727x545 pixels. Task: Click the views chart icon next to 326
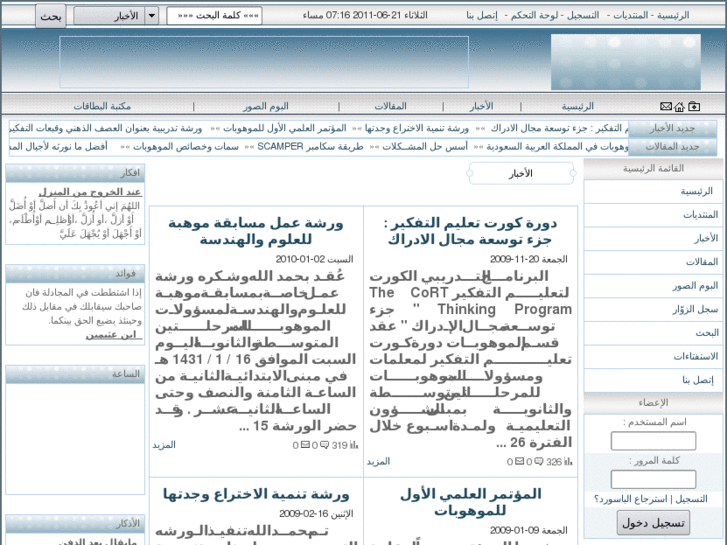click(568, 462)
